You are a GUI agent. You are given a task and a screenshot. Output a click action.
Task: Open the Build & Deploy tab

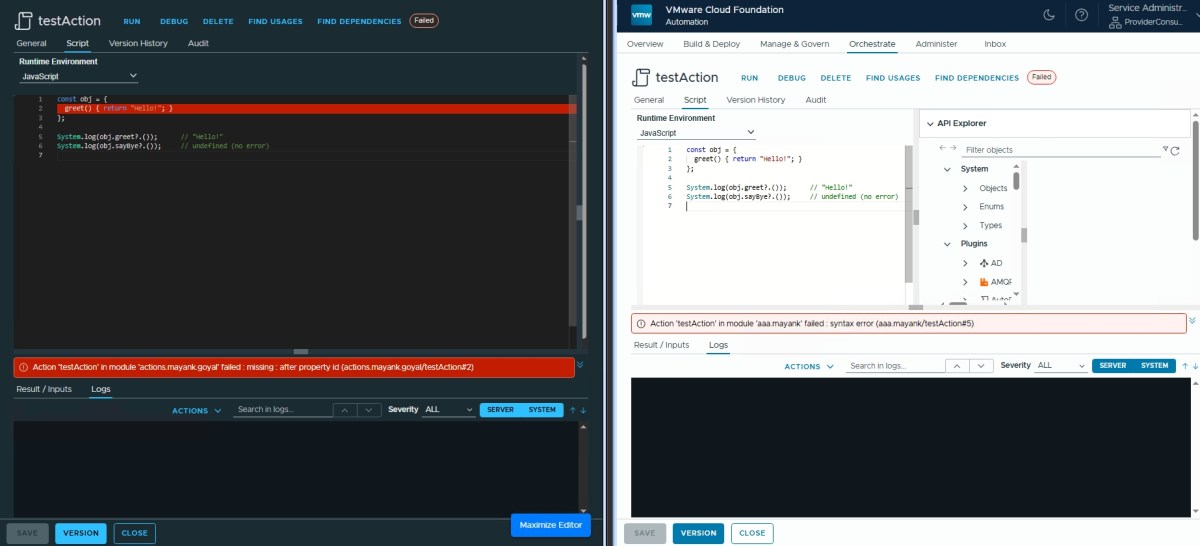(711, 44)
